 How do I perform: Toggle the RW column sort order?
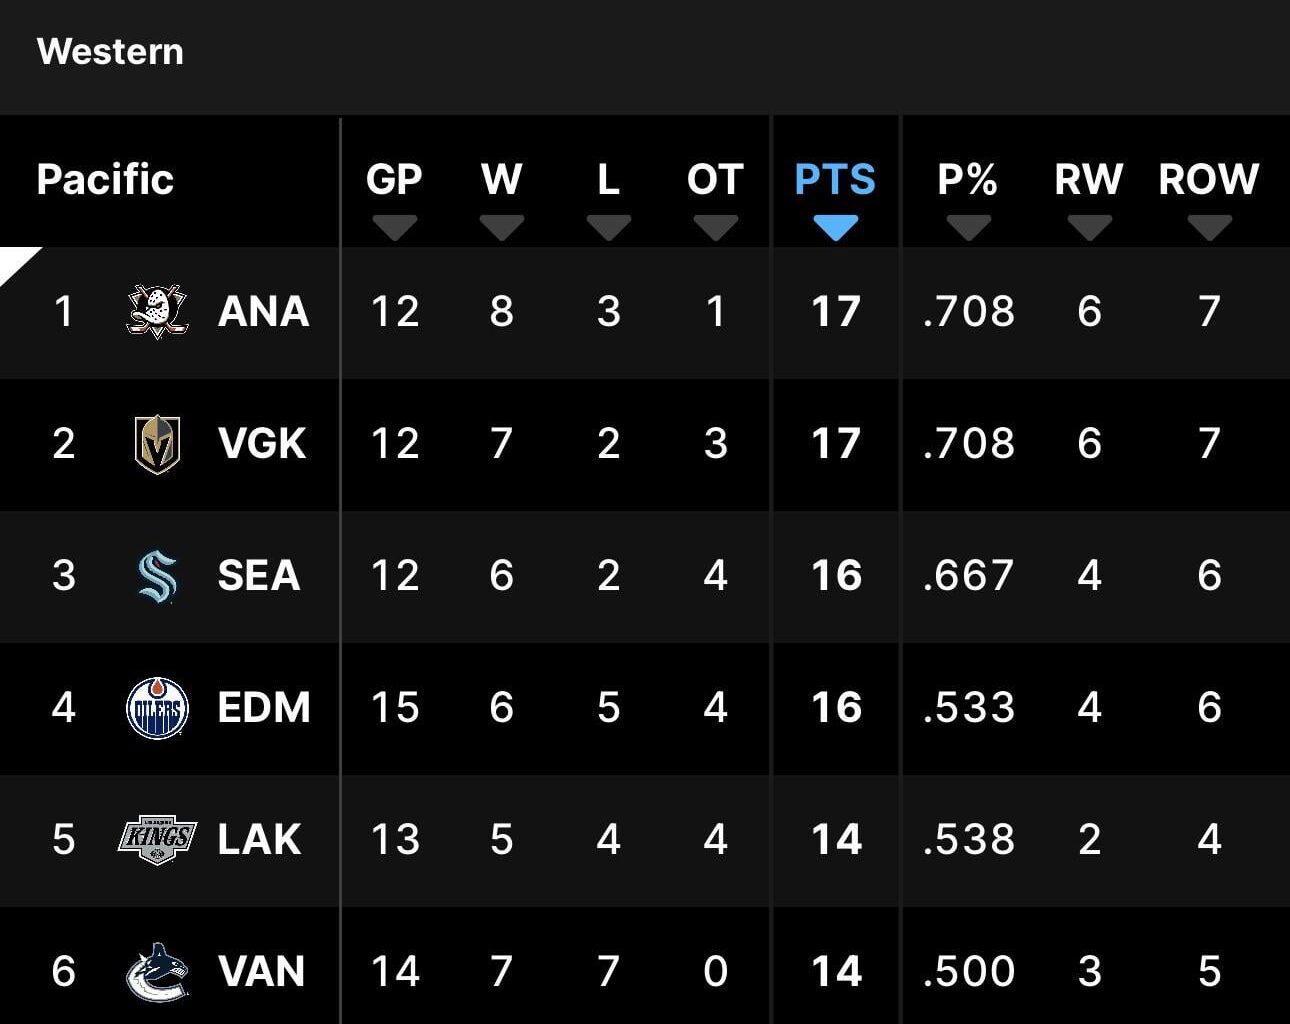pos(1089,227)
